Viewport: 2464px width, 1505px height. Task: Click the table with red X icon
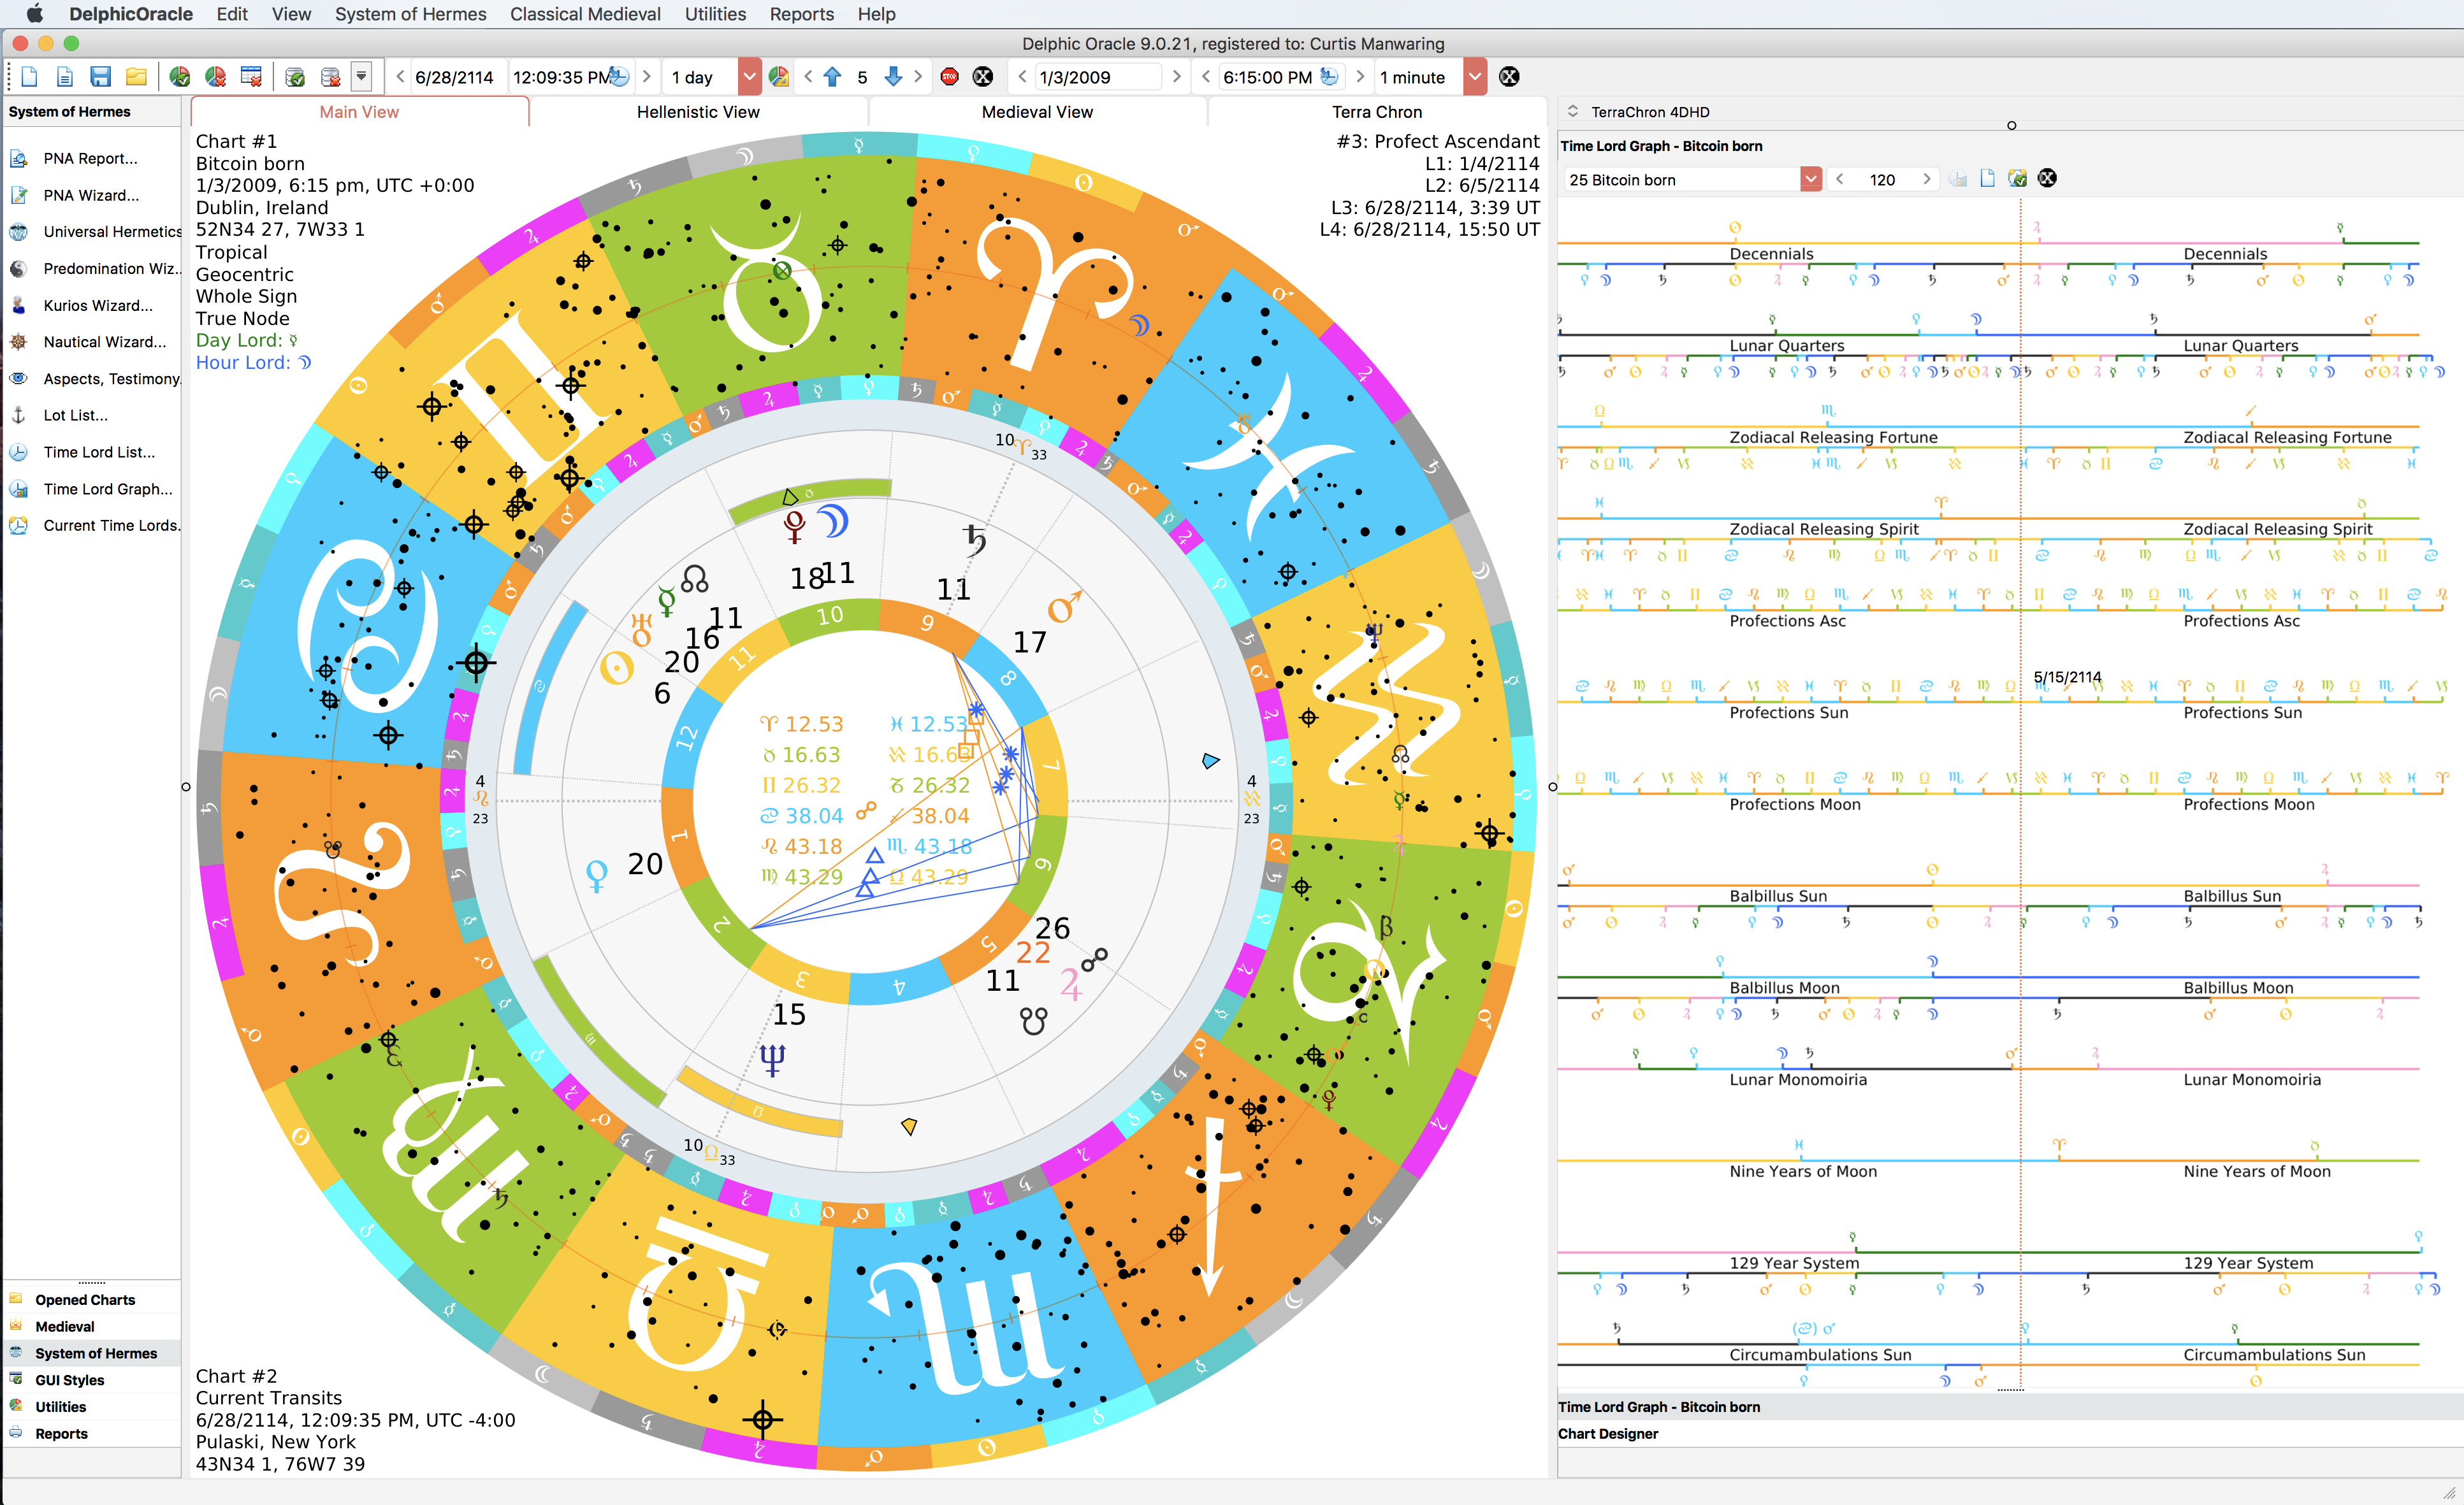coord(251,77)
